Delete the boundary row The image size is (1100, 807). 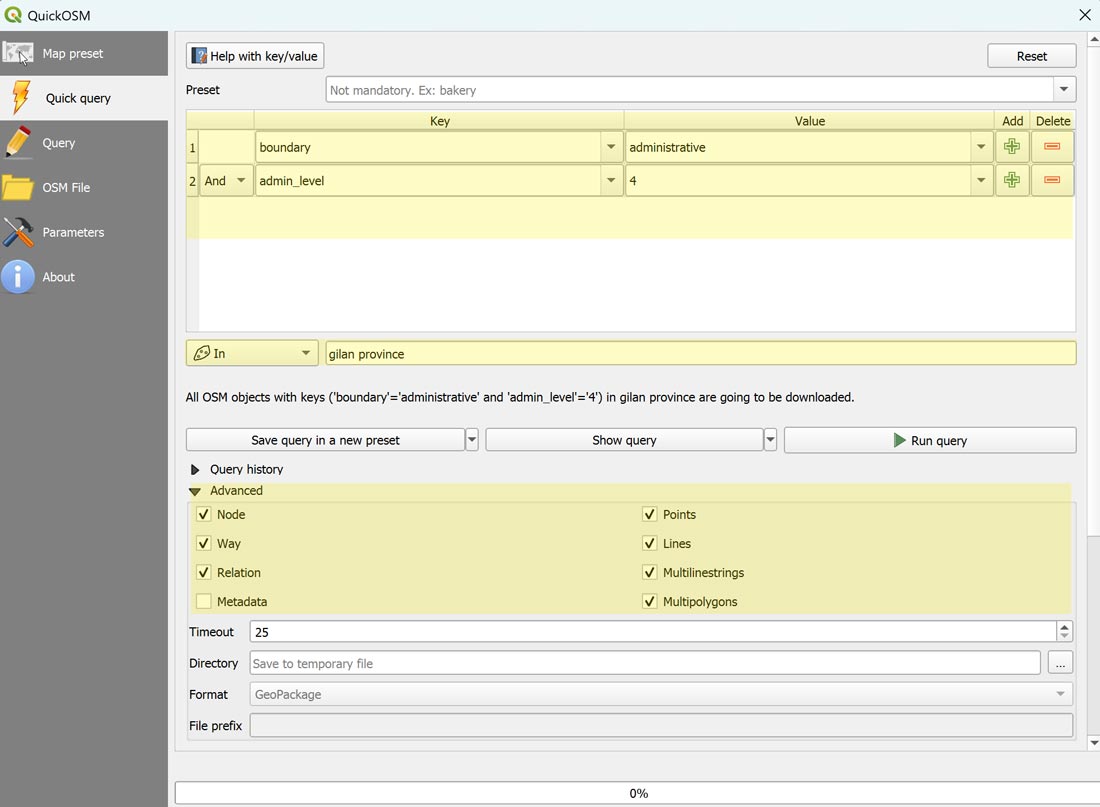[x=1052, y=147]
